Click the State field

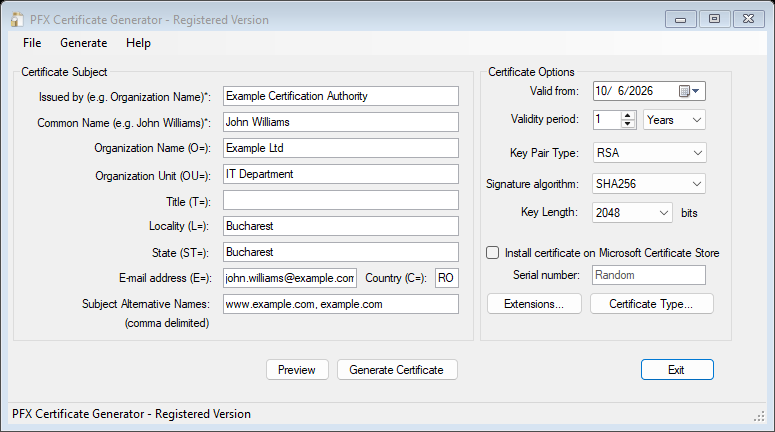coord(341,252)
